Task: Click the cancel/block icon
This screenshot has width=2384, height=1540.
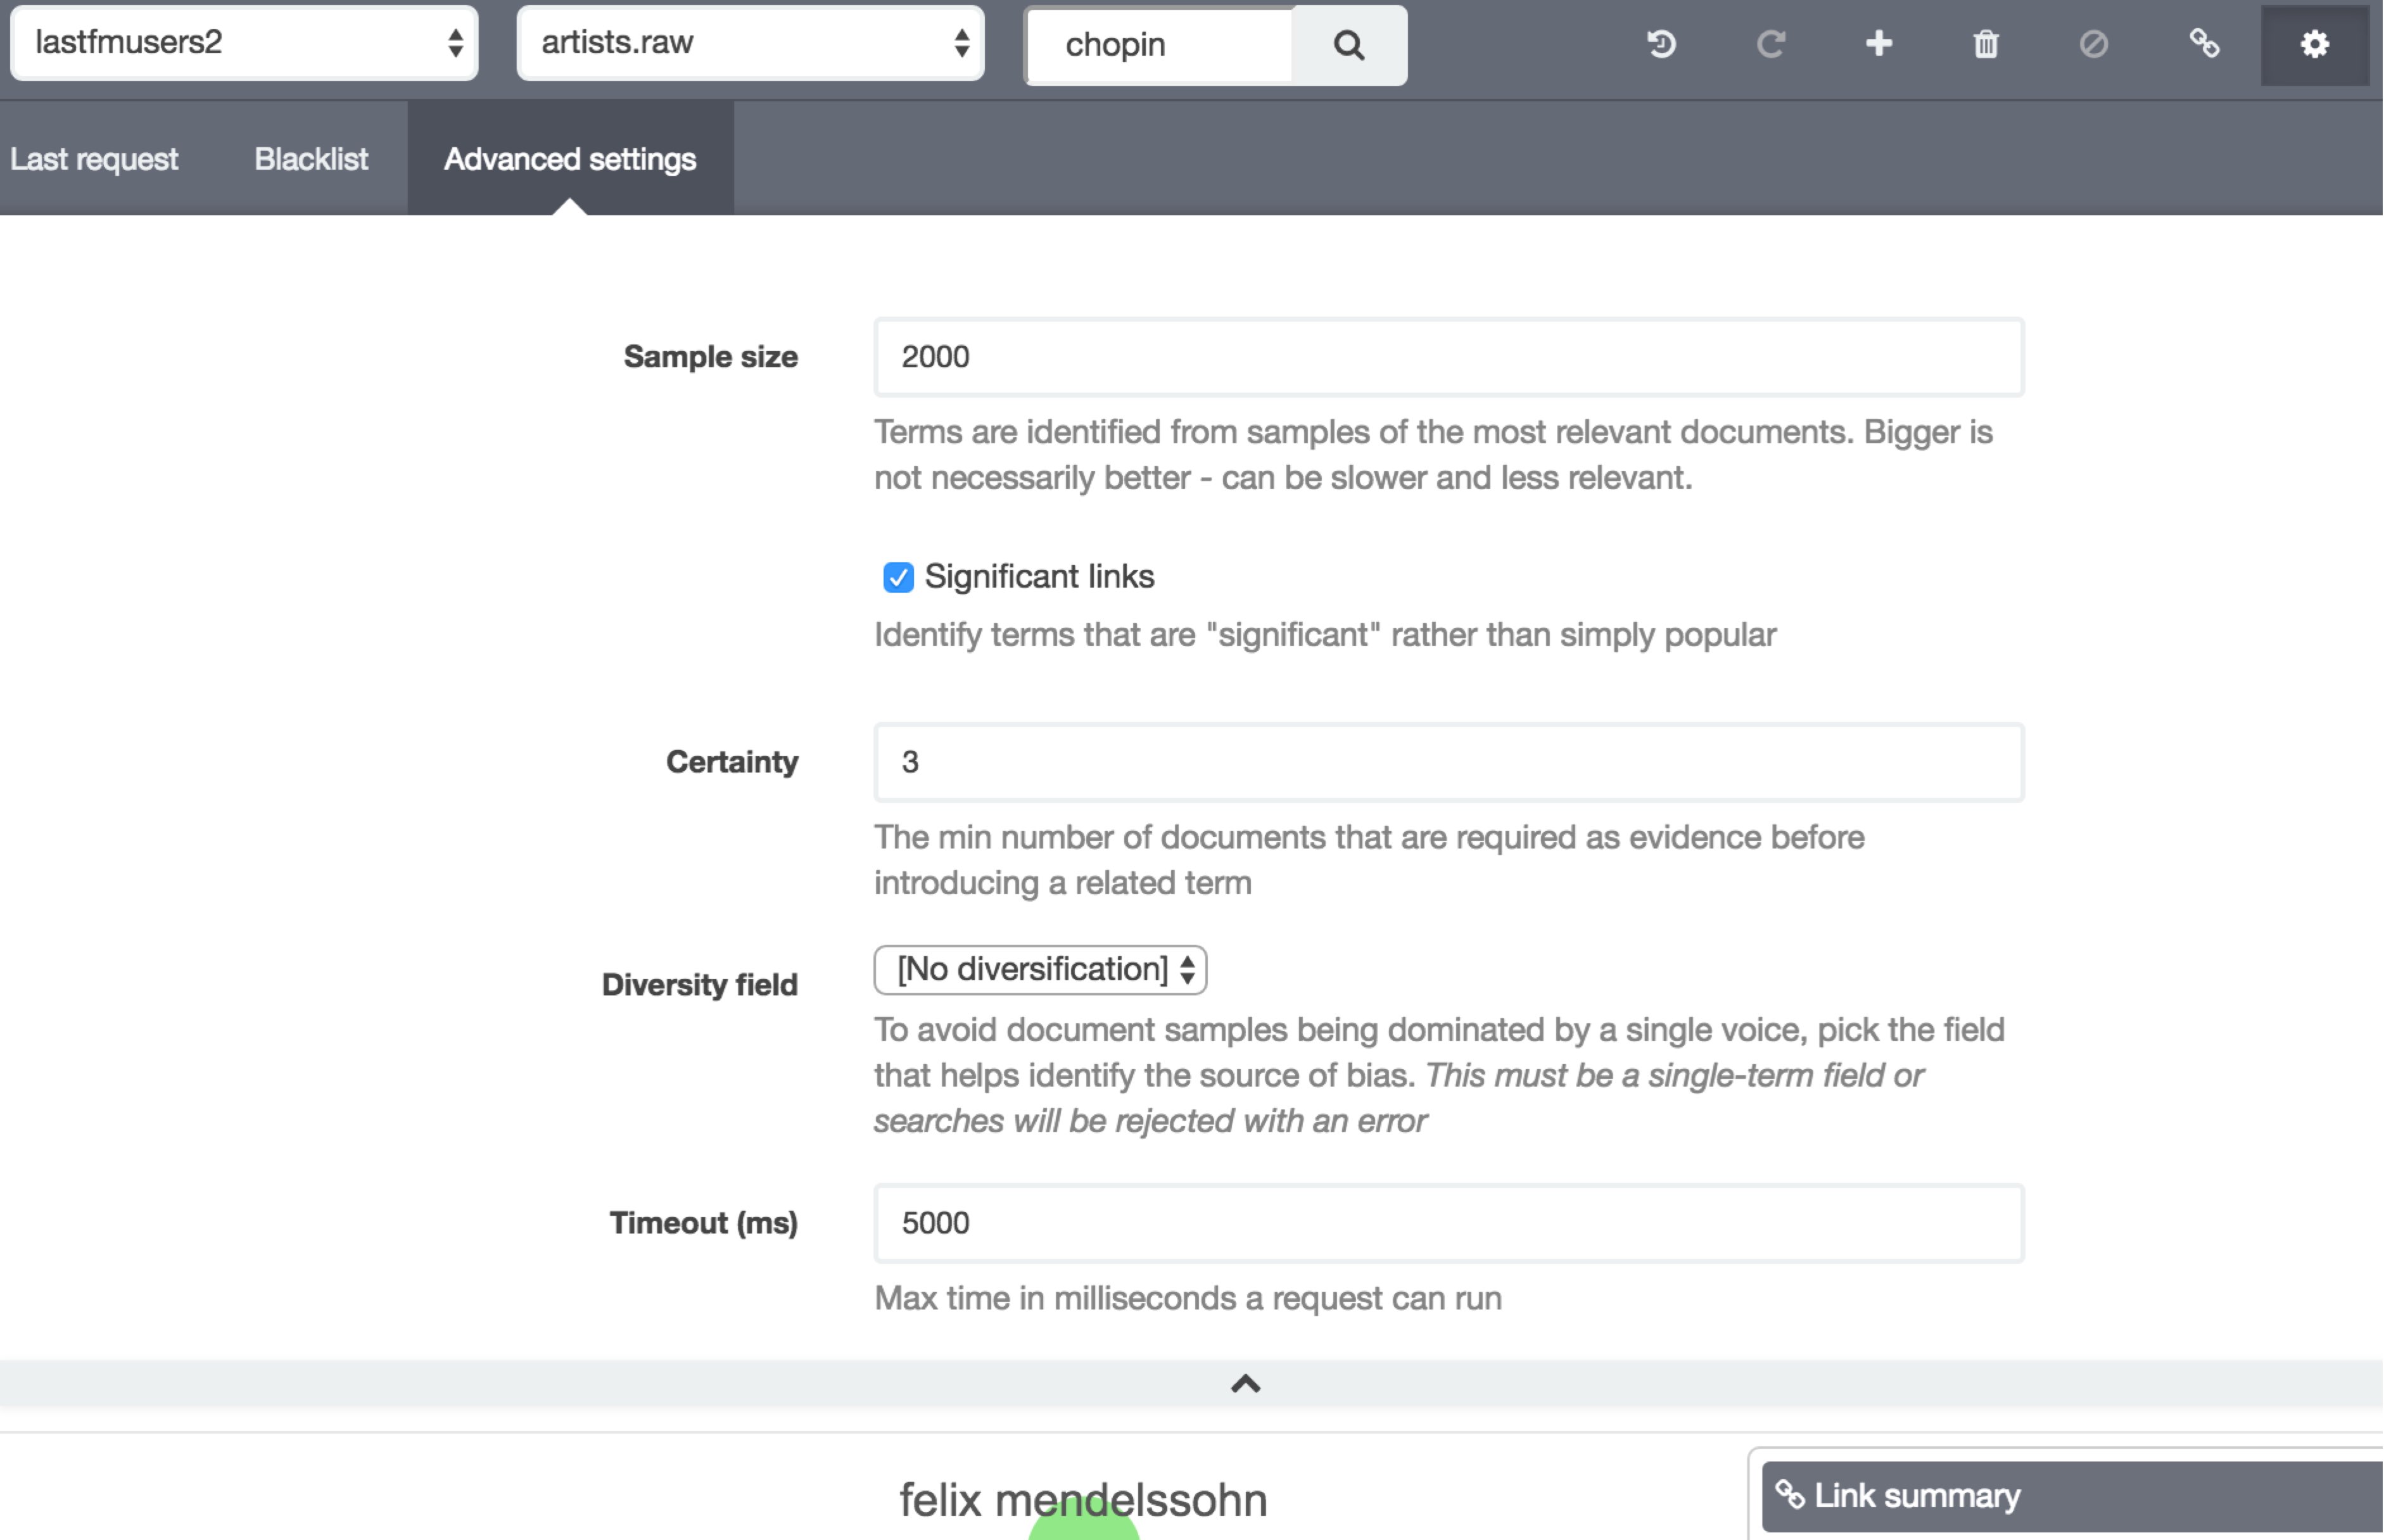Action: tap(2092, 45)
